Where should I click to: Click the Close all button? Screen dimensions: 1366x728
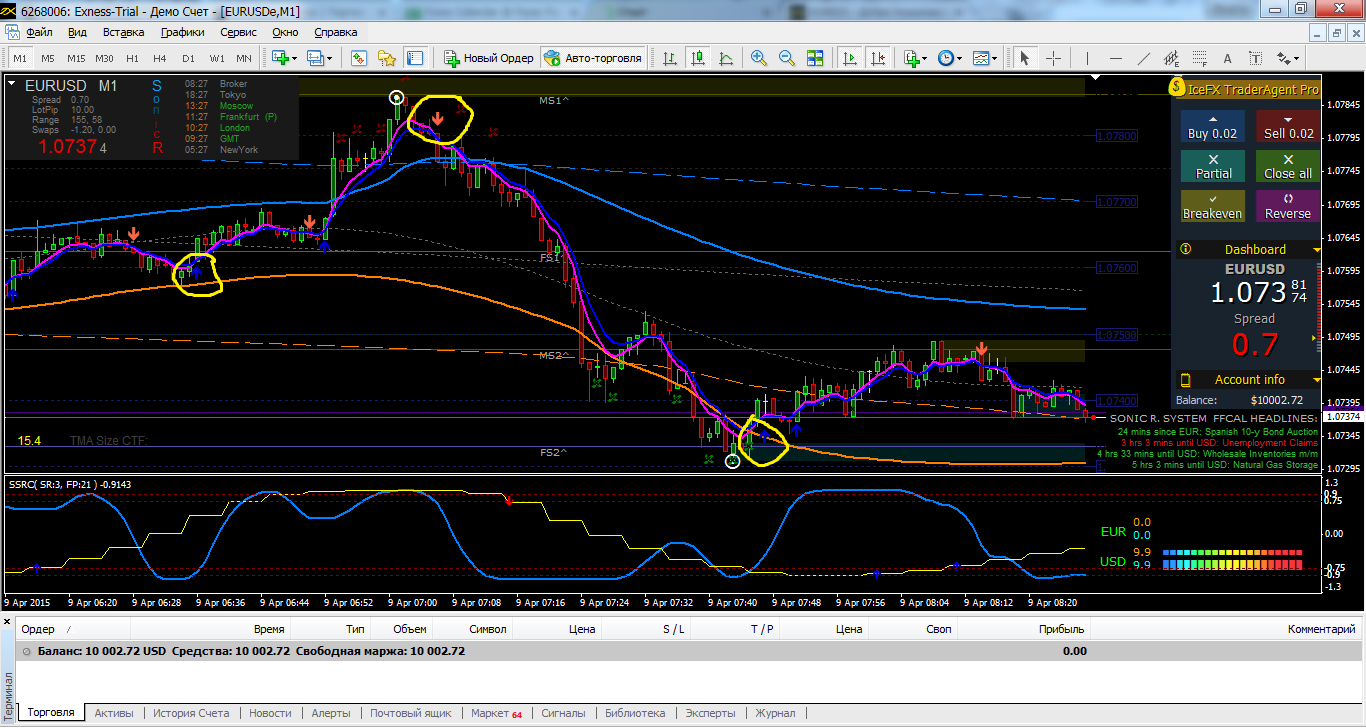point(1288,166)
